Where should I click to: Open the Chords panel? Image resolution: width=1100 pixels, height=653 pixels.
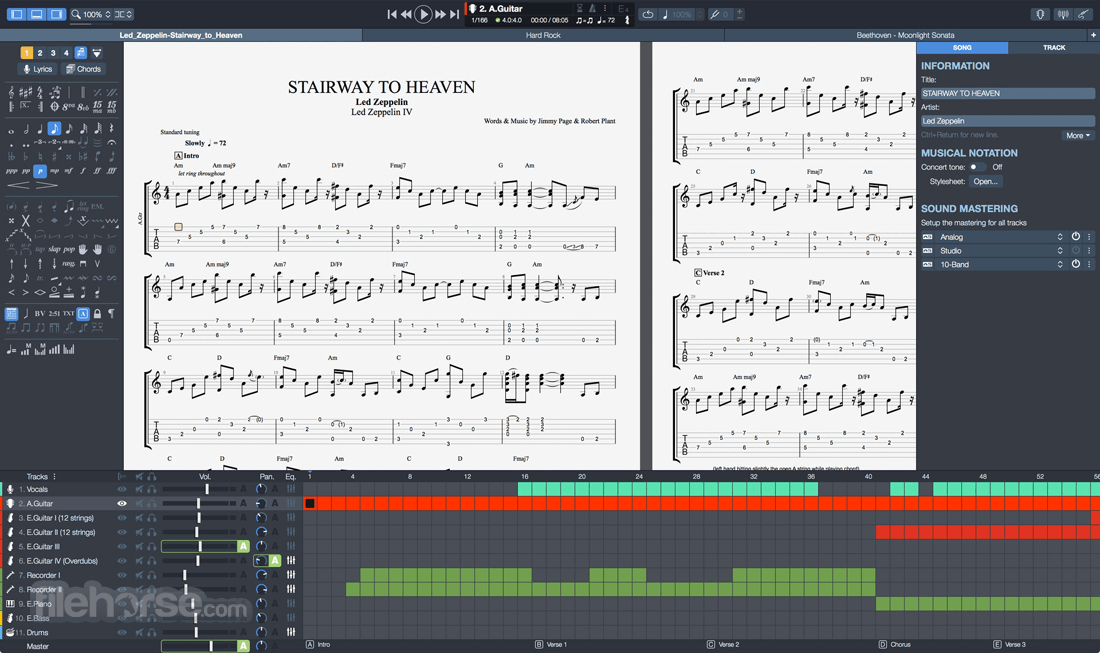pos(83,69)
